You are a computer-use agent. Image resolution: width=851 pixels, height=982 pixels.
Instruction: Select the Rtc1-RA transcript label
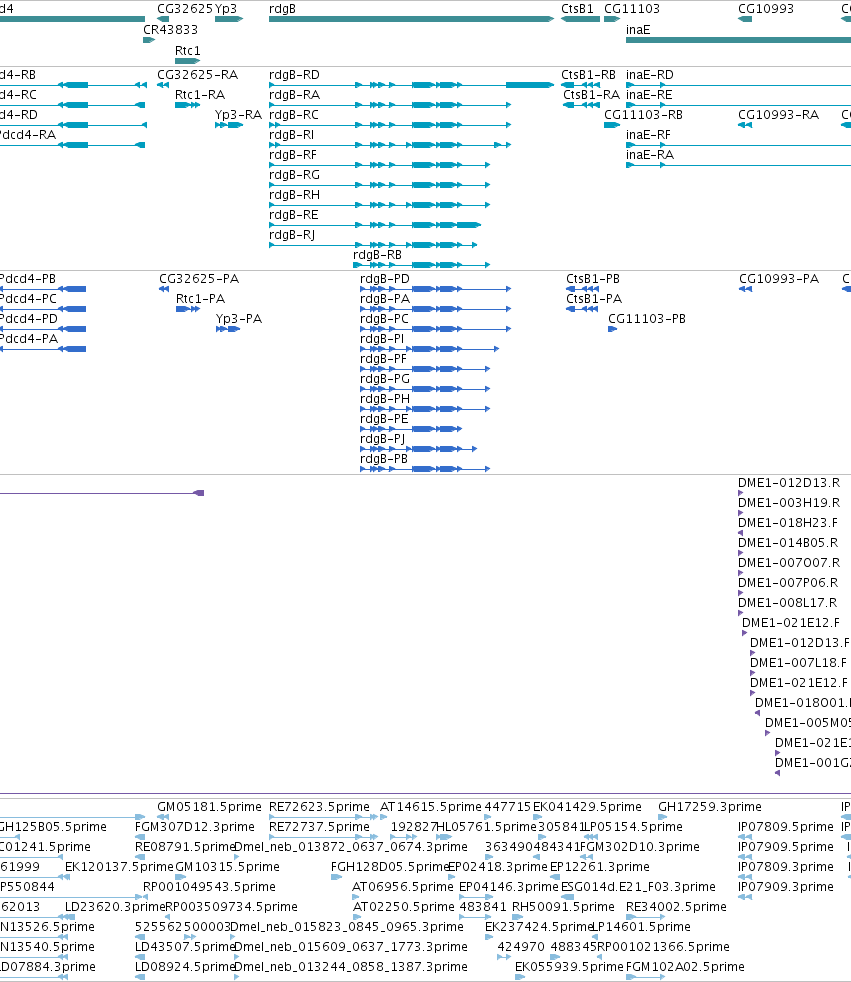200,95
